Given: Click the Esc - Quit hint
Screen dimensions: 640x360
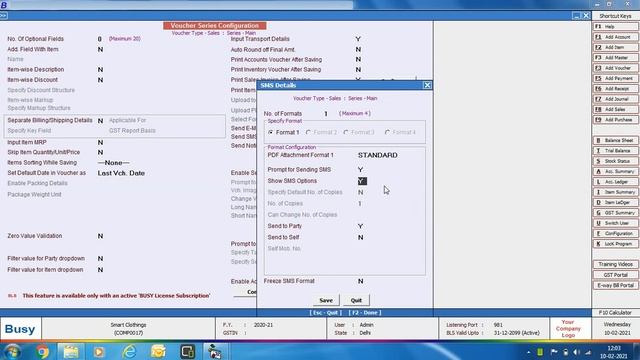Looking at the screenshot, I should coord(326,313).
